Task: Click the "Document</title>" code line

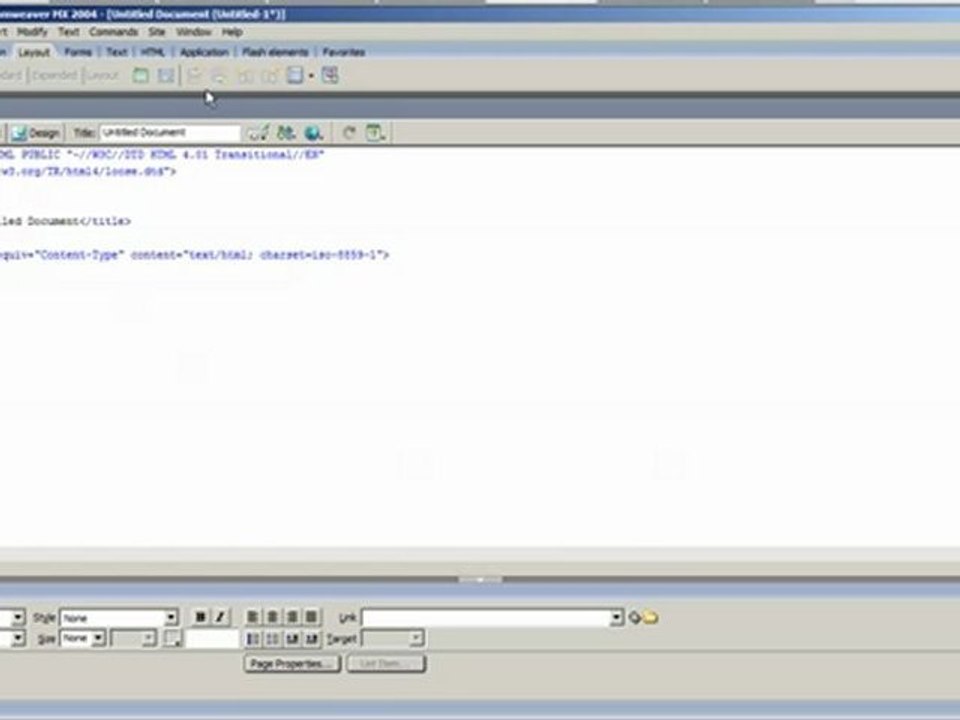Action: [x=65, y=221]
